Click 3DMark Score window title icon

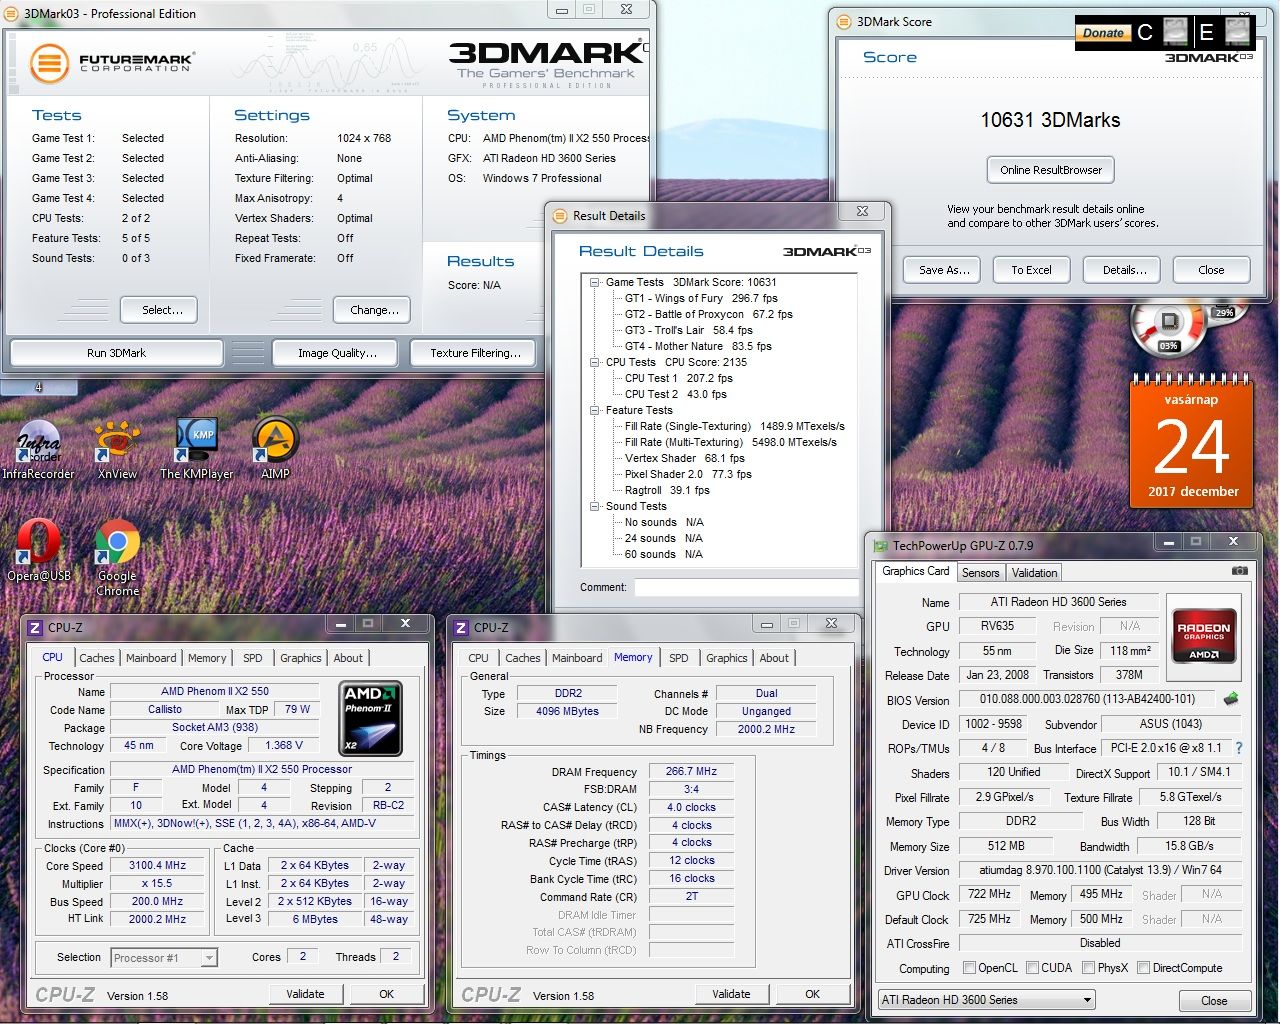(x=843, y=21)
